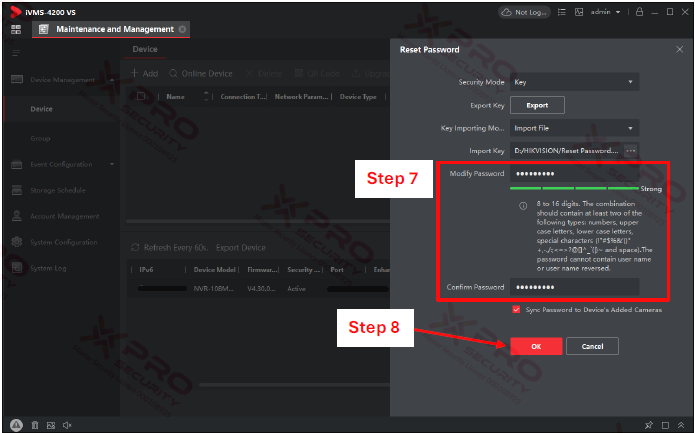Click the Device Type column header
695x433 pixels.
[x=358, y=97]
